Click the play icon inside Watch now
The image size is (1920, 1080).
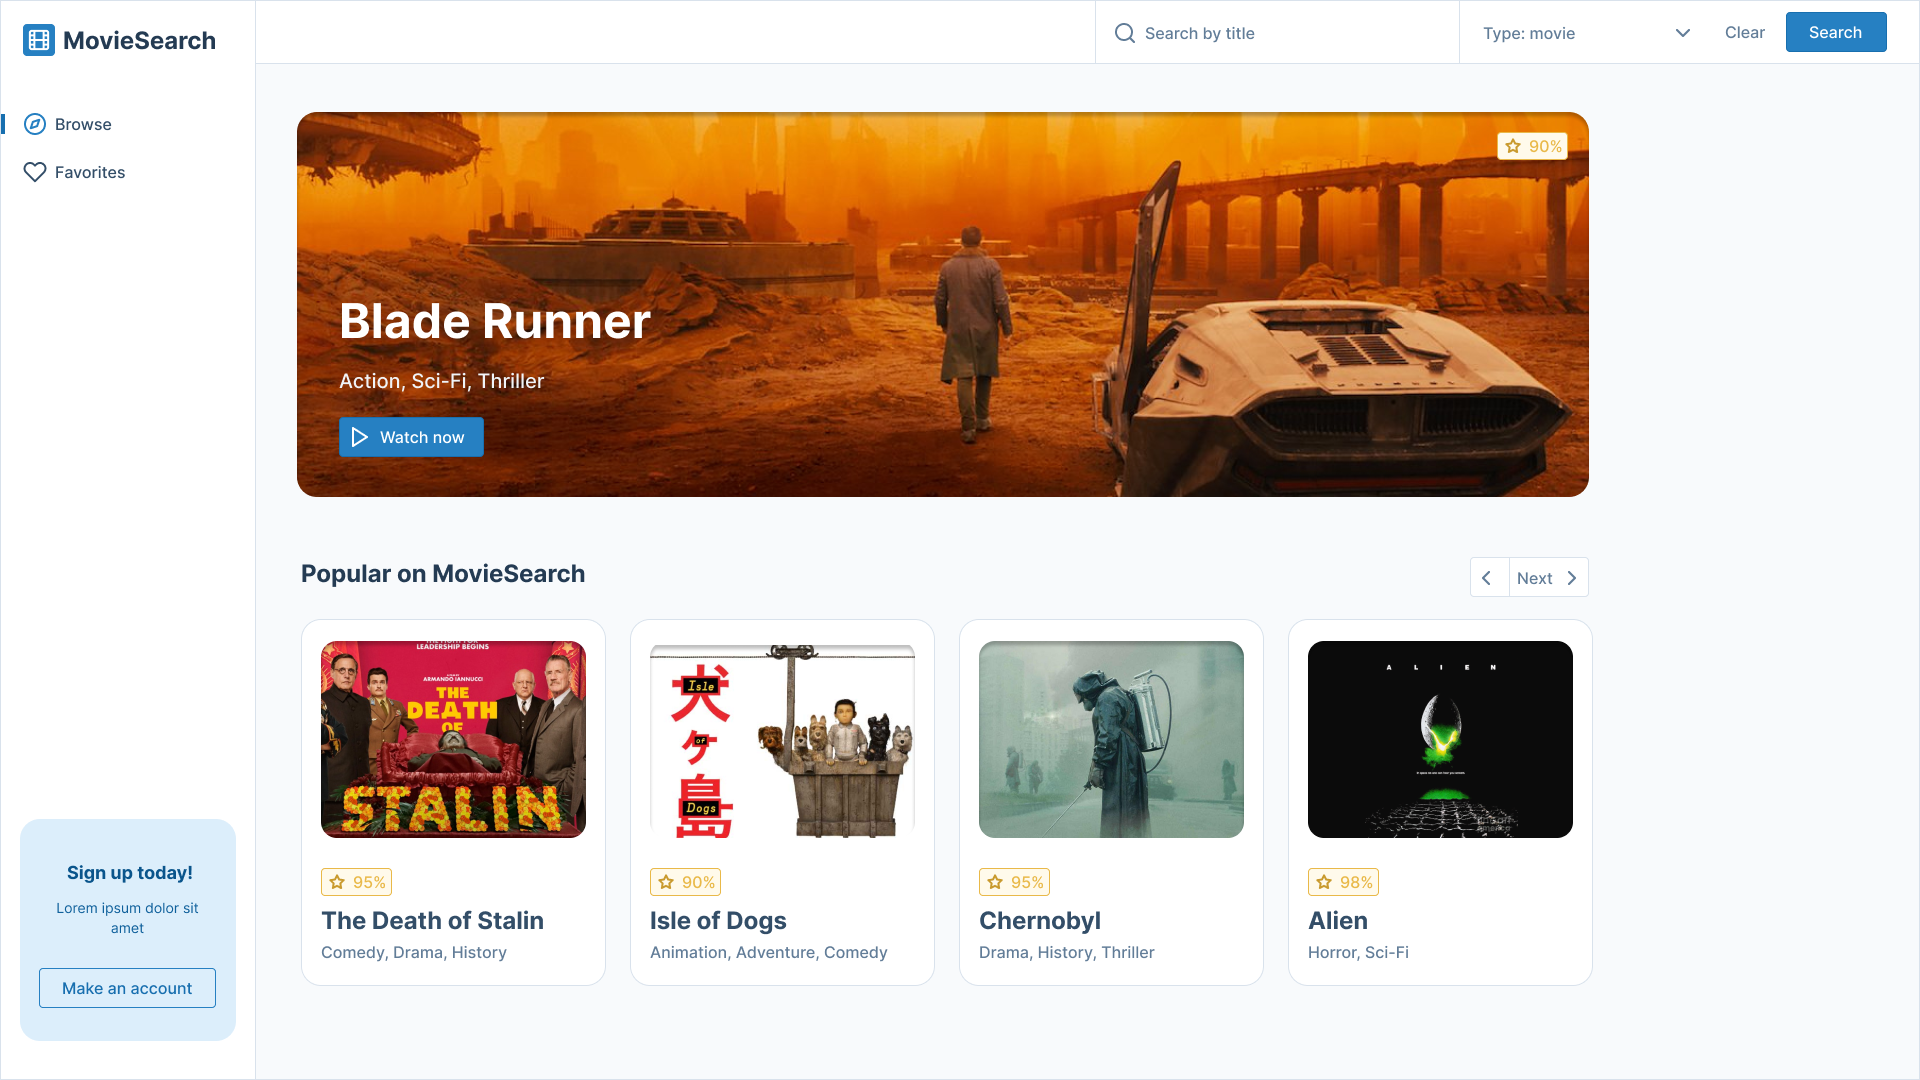(361, 437)
